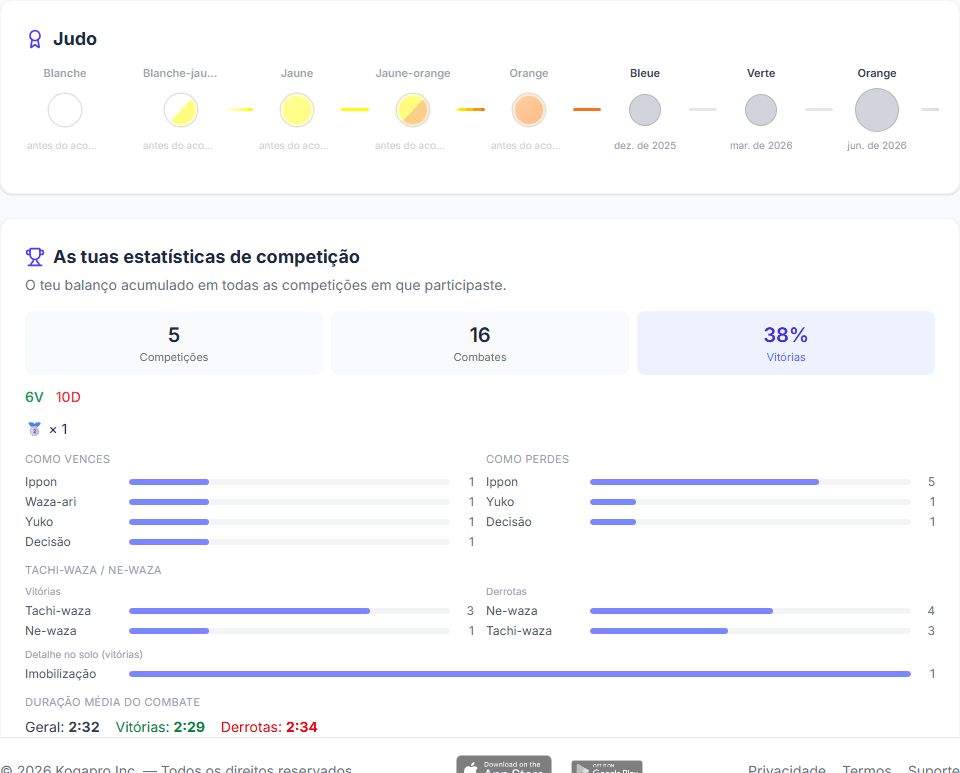Select the Verte belt circle
Screen dimensions: 960x773
click(761, 110)
